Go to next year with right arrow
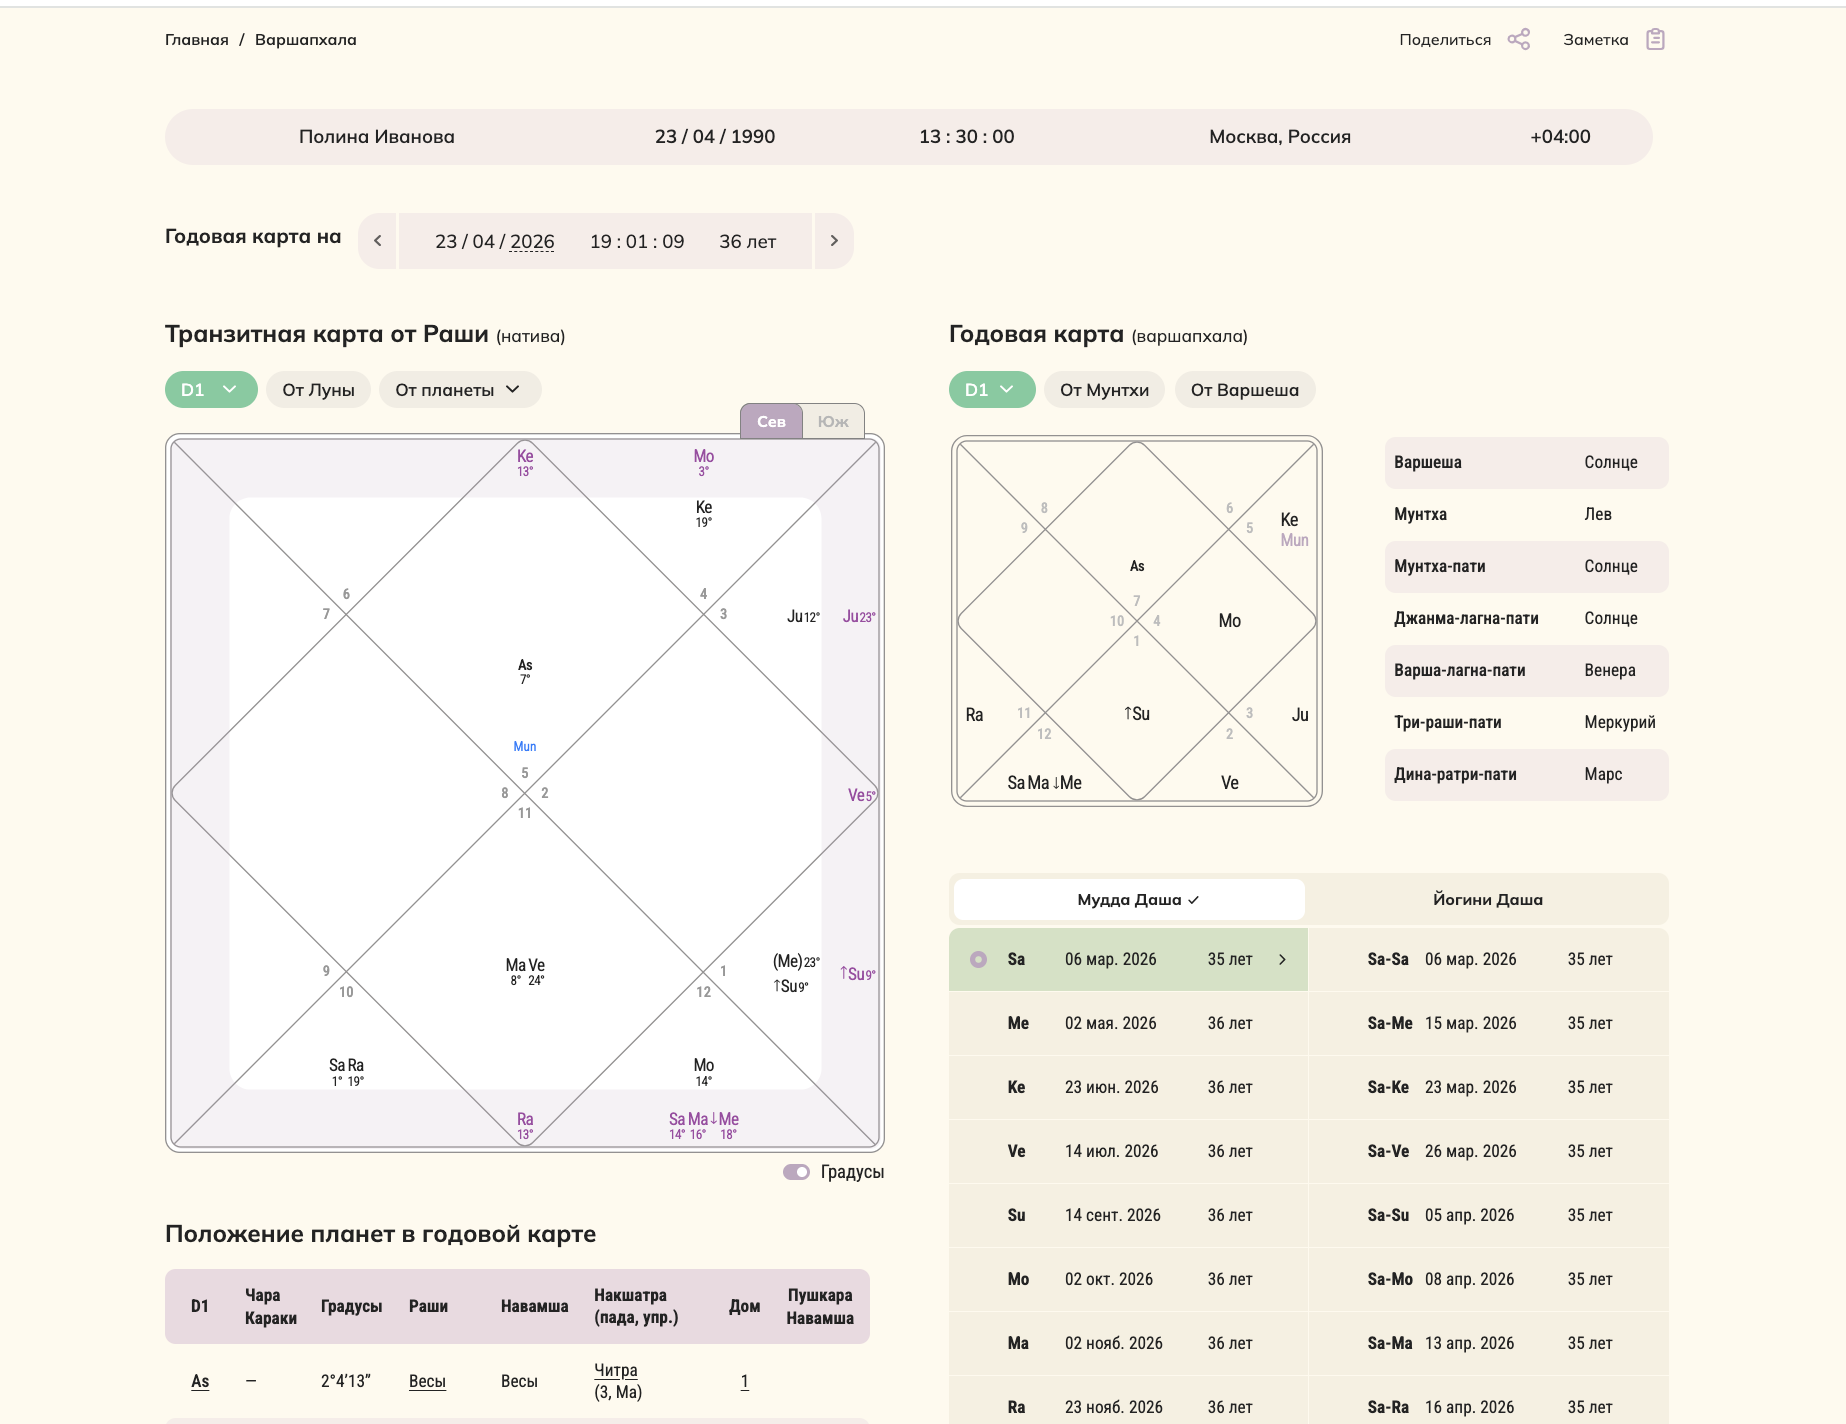Screen dimensions: 1846x1424 [834, 241]
